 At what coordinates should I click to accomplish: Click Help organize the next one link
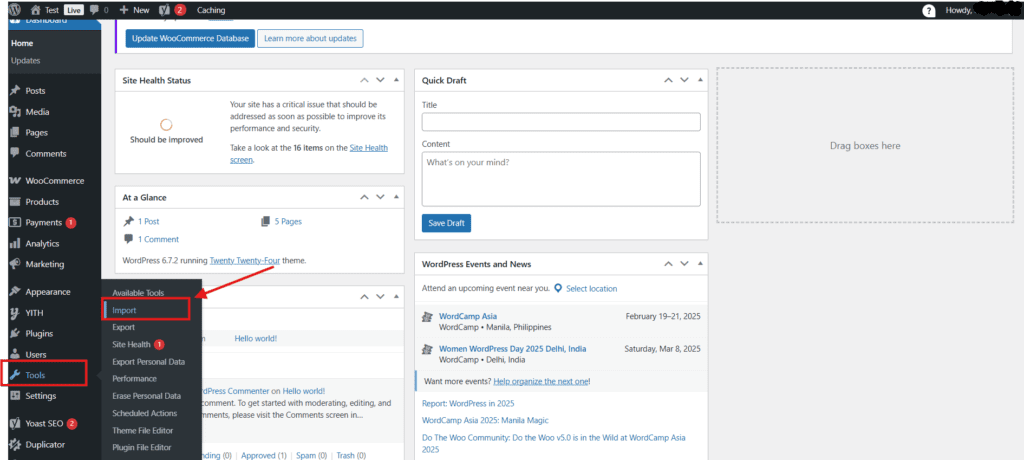pyautogui.click(x=541, y=381)
